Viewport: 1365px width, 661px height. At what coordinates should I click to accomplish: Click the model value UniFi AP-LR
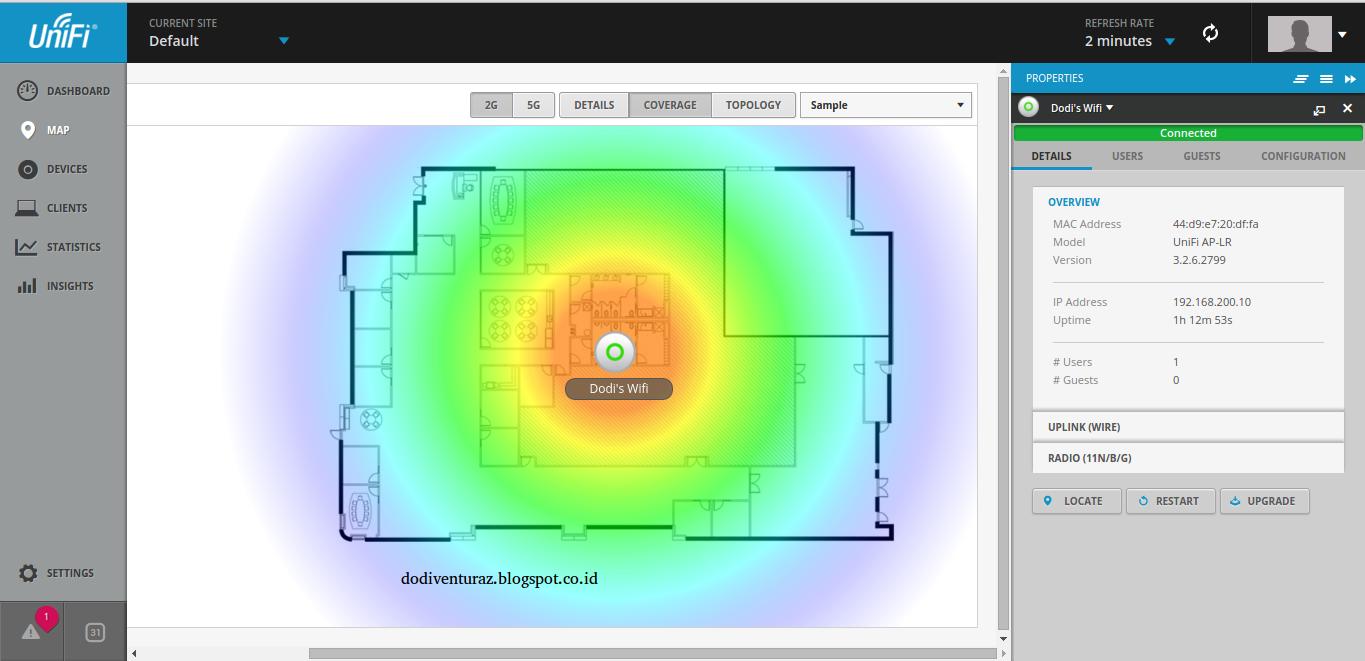(1202, 242)
